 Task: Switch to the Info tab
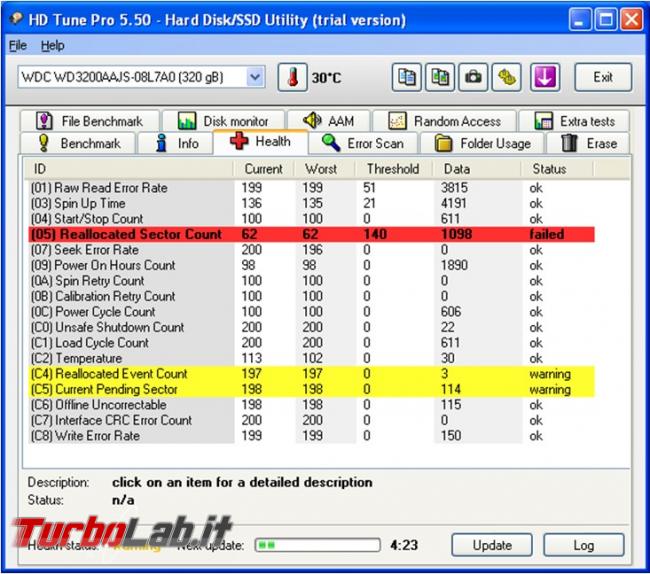[x=175, y=143]
